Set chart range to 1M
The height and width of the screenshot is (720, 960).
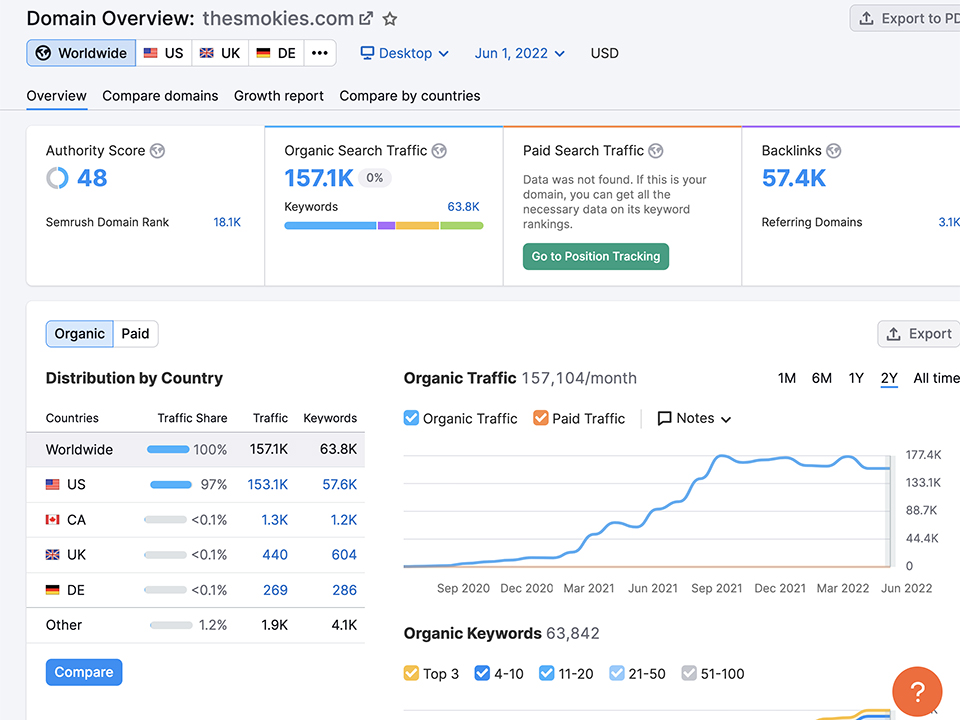[787, 378]
